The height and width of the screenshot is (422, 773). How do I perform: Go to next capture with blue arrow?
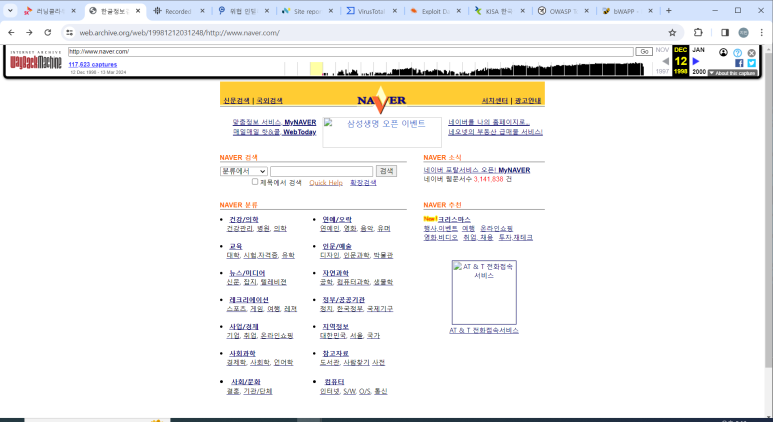coord(696,61)
